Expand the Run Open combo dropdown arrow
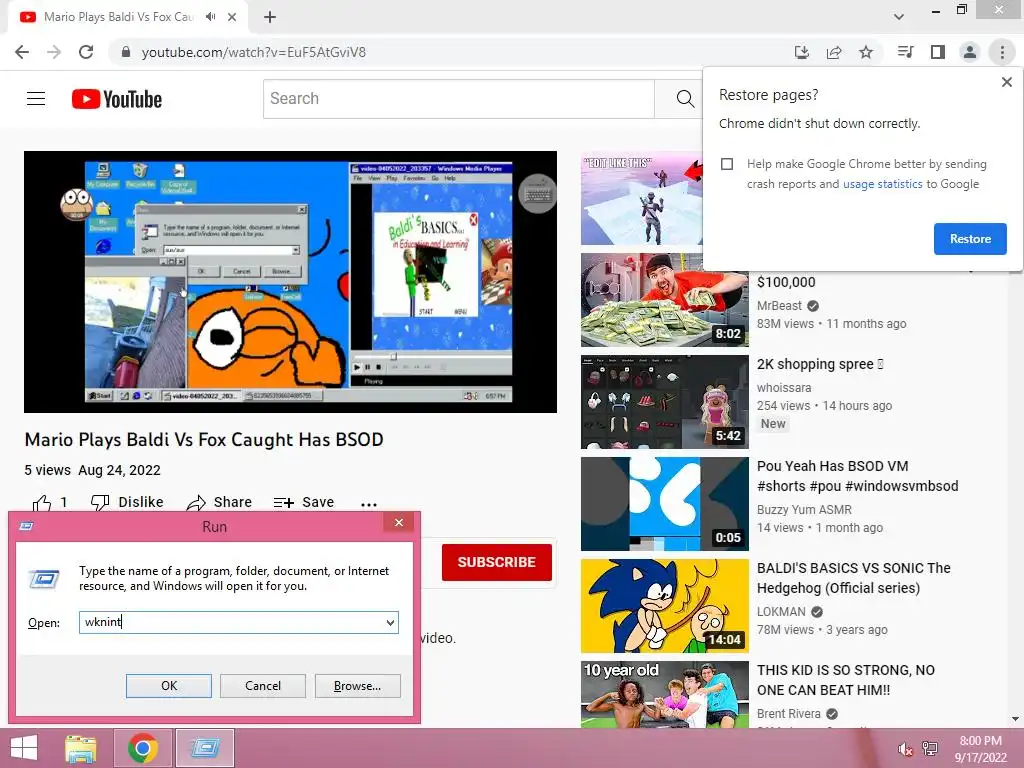 [390, 622]
